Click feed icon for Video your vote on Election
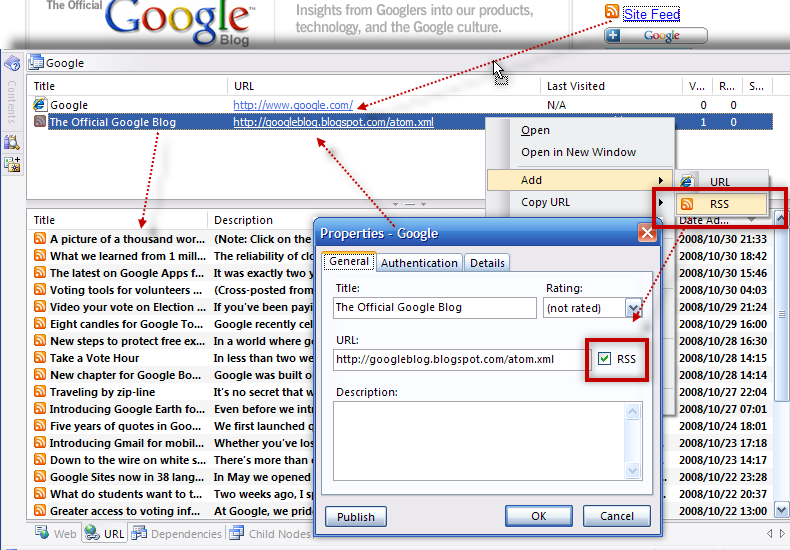This screenshot has height=550, width=790. click(x=40, y=306)
